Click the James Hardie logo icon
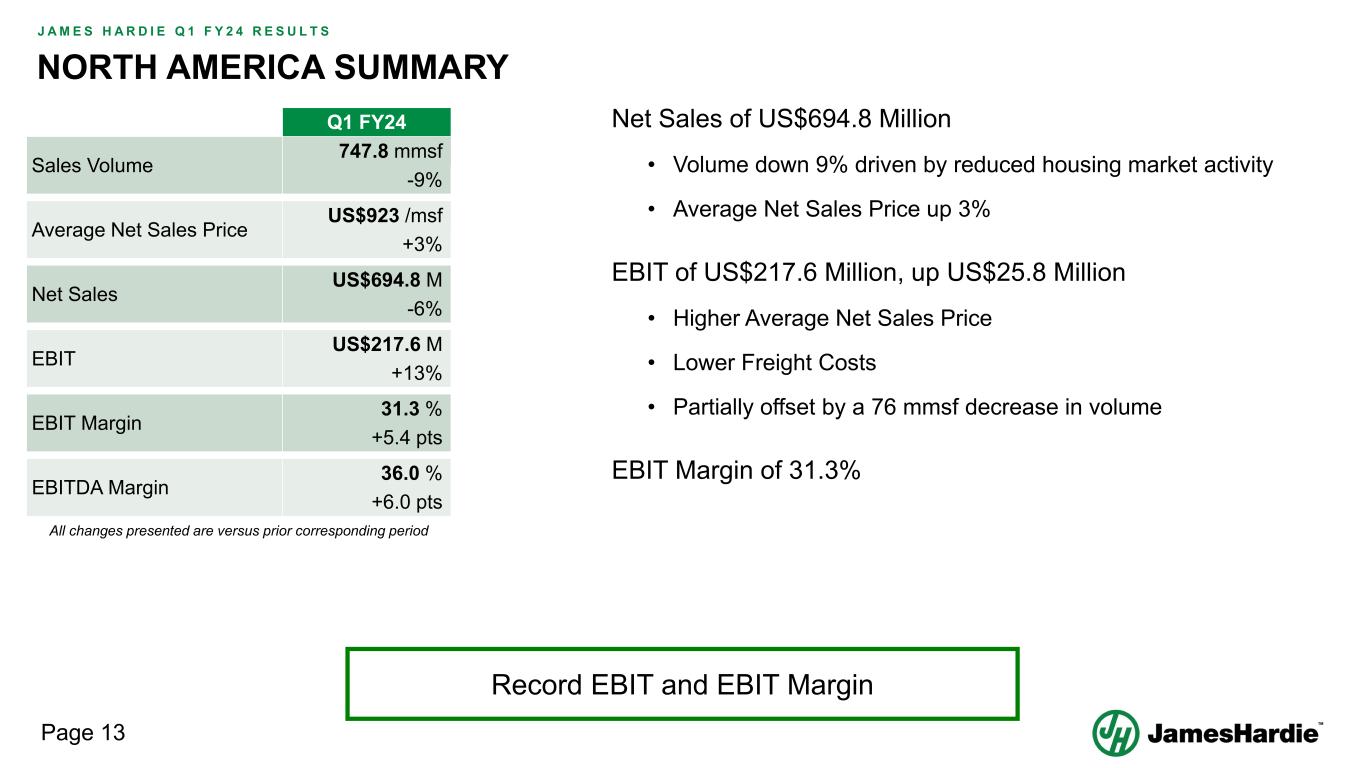 (1115, 733)
